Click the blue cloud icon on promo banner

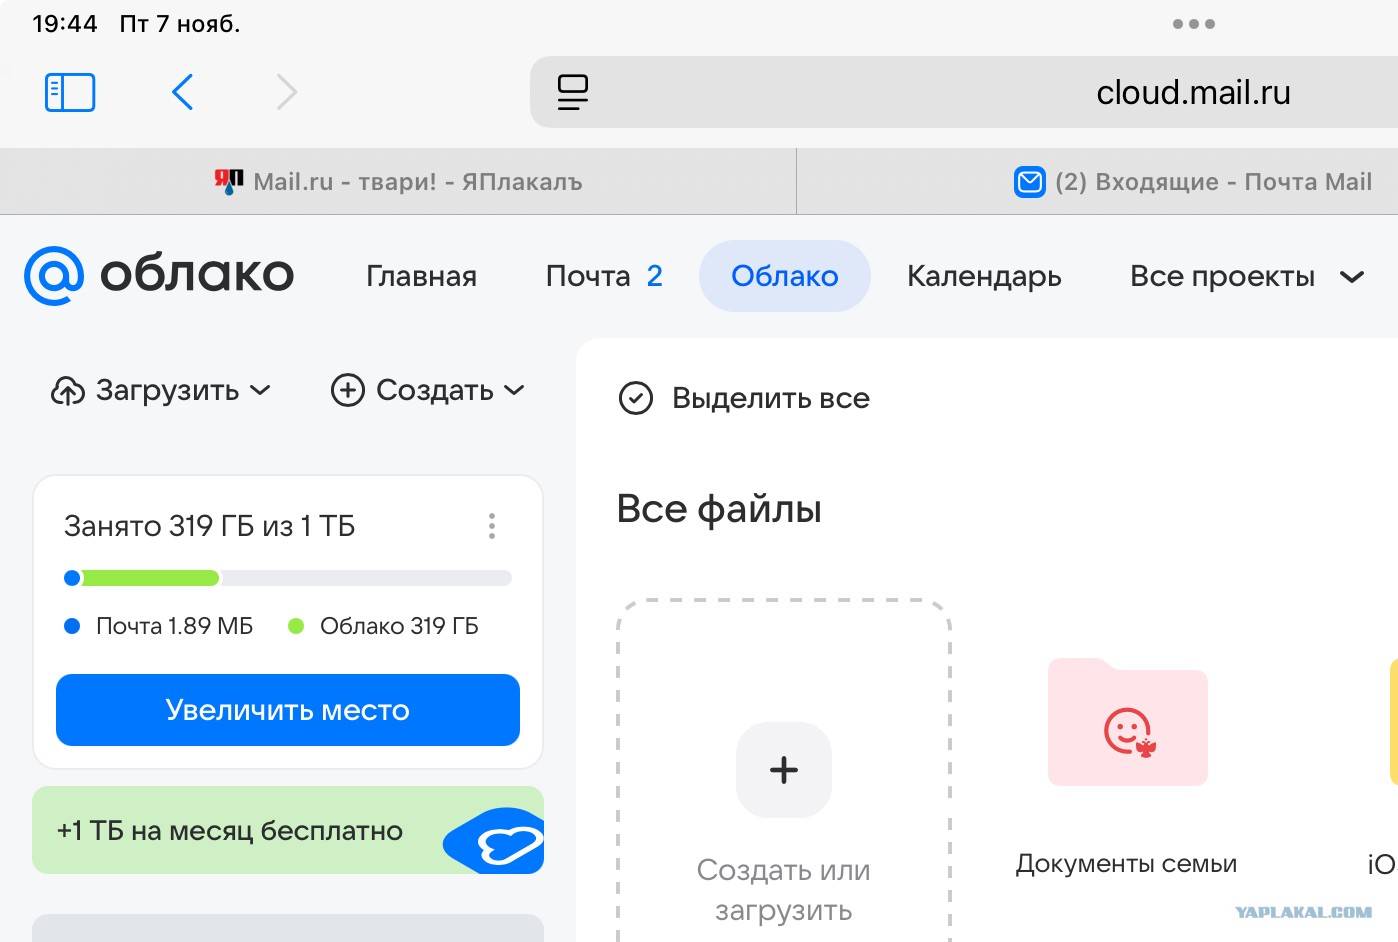pos(495,840)
